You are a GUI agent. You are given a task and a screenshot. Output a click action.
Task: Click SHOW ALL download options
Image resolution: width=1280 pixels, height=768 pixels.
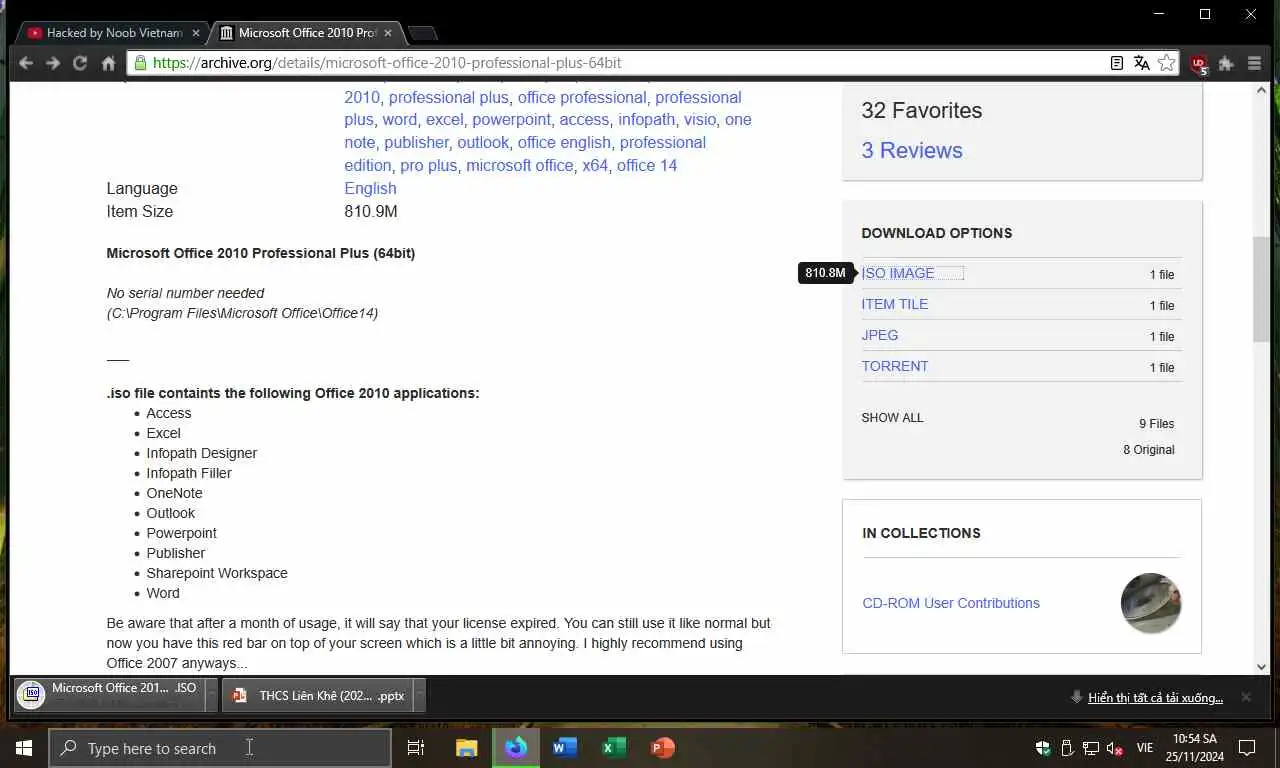point(892,417)
